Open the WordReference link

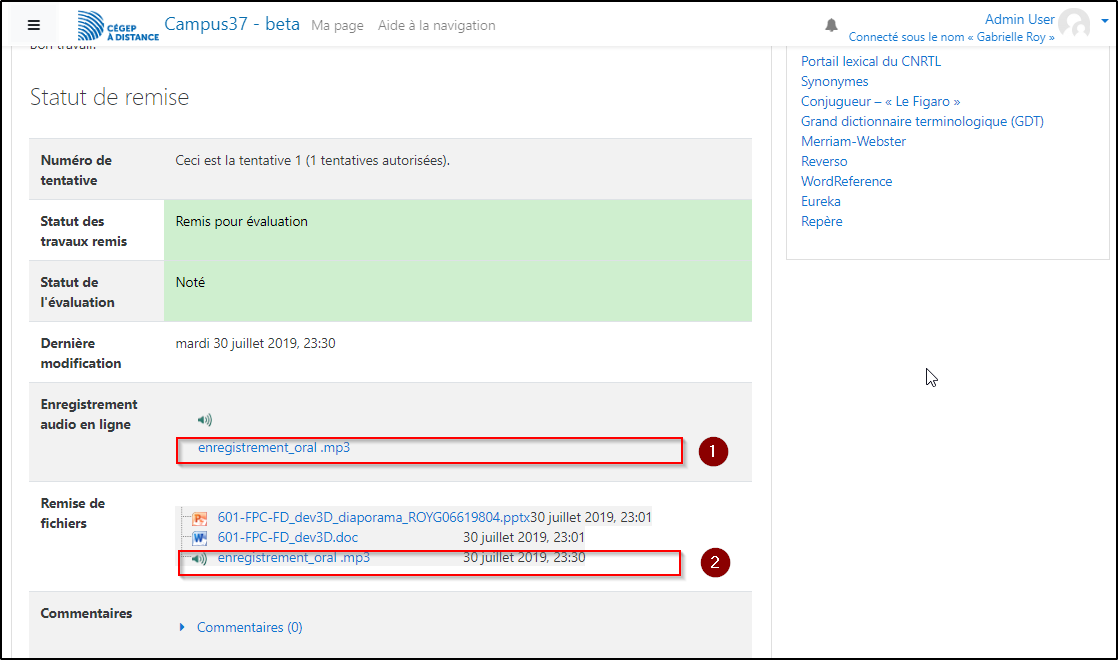846,181
